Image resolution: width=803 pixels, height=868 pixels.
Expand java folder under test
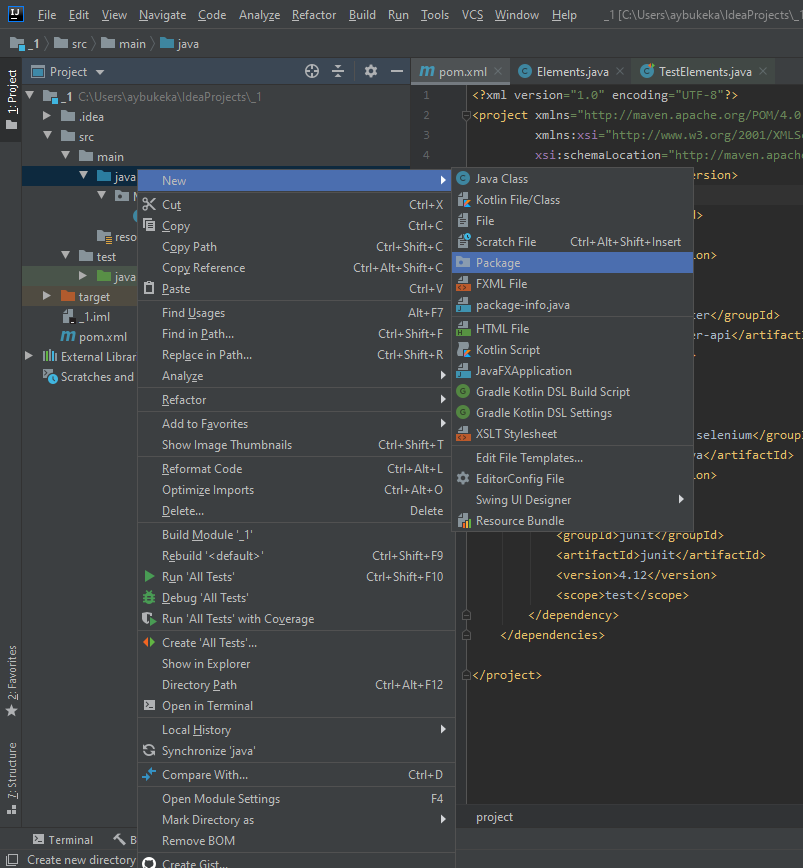click(83, 276)
